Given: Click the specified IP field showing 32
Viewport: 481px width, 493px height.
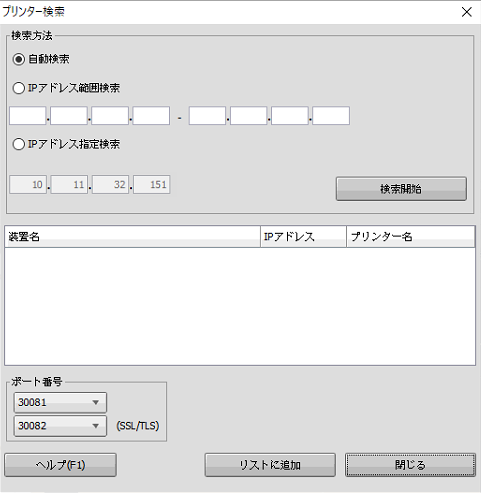Looking at the screenshot, I should pos(110,184).
